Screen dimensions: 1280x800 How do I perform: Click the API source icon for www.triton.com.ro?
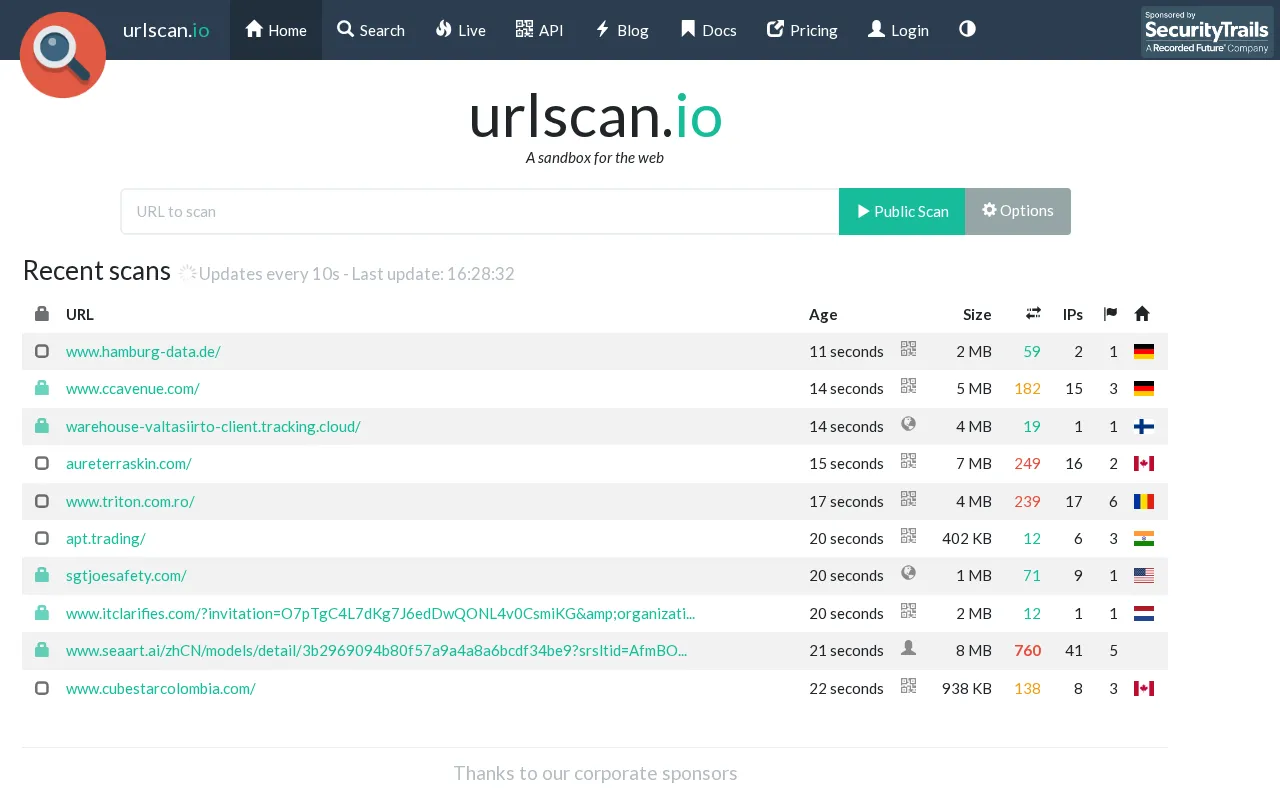point(908,498)
